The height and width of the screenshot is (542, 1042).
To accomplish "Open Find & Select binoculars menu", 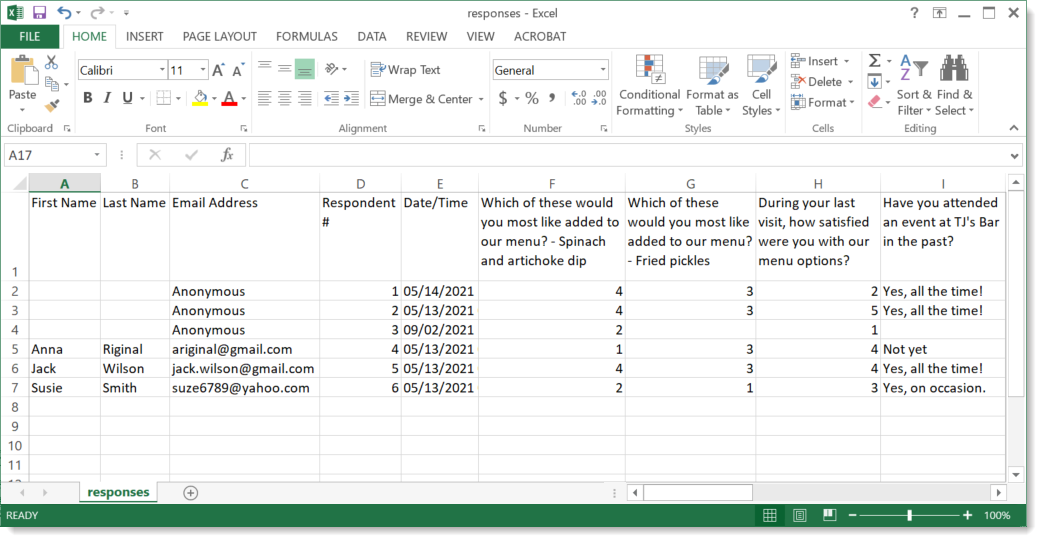I will point(955,86).
